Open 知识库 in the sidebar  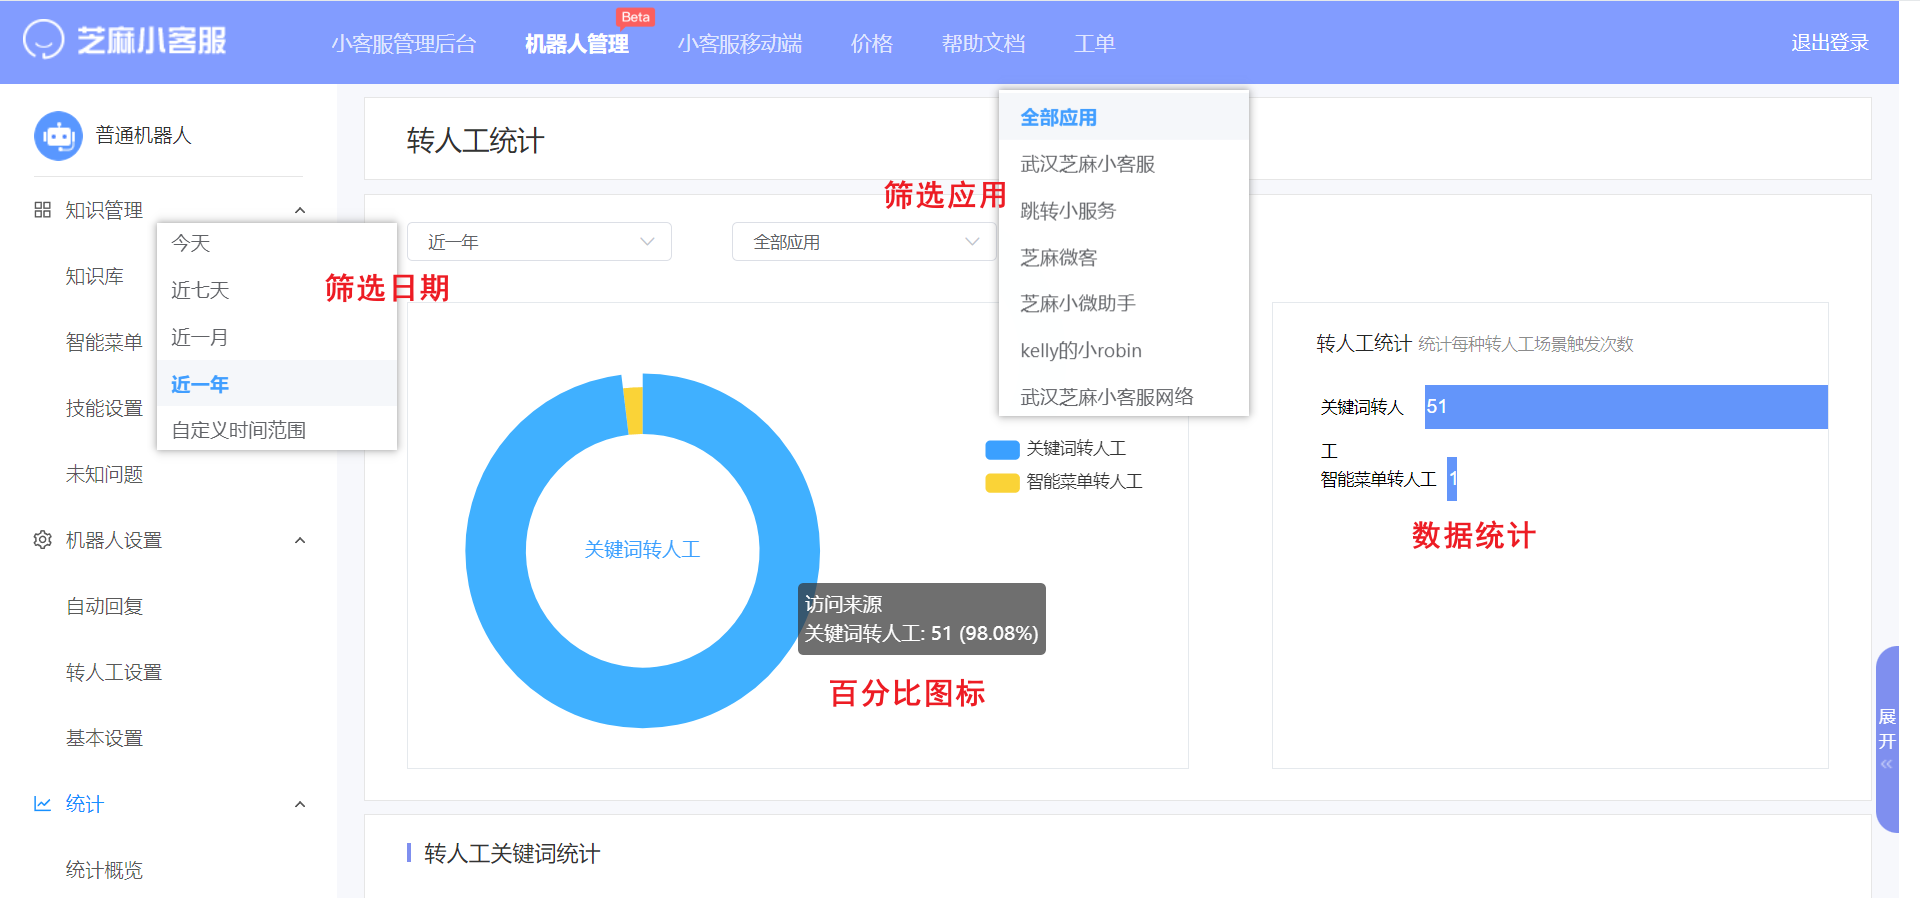[x=95, y=276]
